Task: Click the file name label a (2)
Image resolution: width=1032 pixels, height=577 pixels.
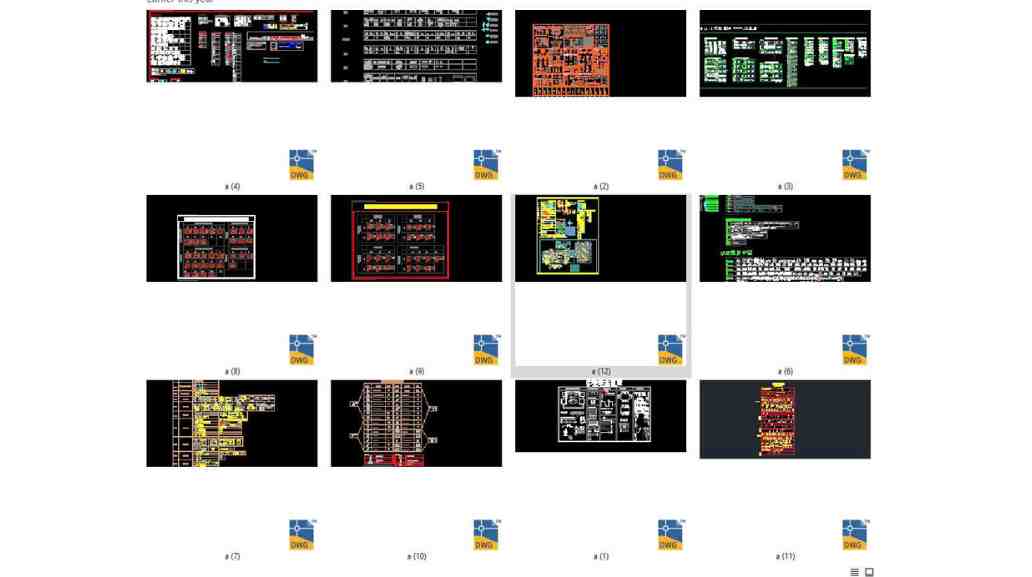Action: pos(600,187)
